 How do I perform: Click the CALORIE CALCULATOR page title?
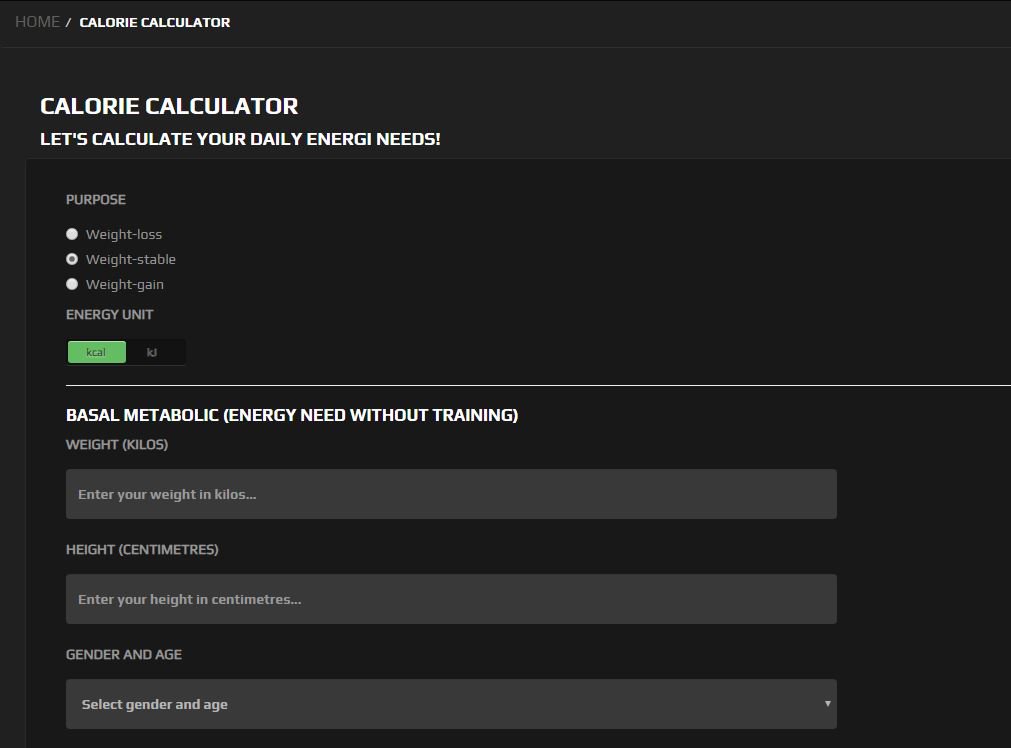point(168,106)
